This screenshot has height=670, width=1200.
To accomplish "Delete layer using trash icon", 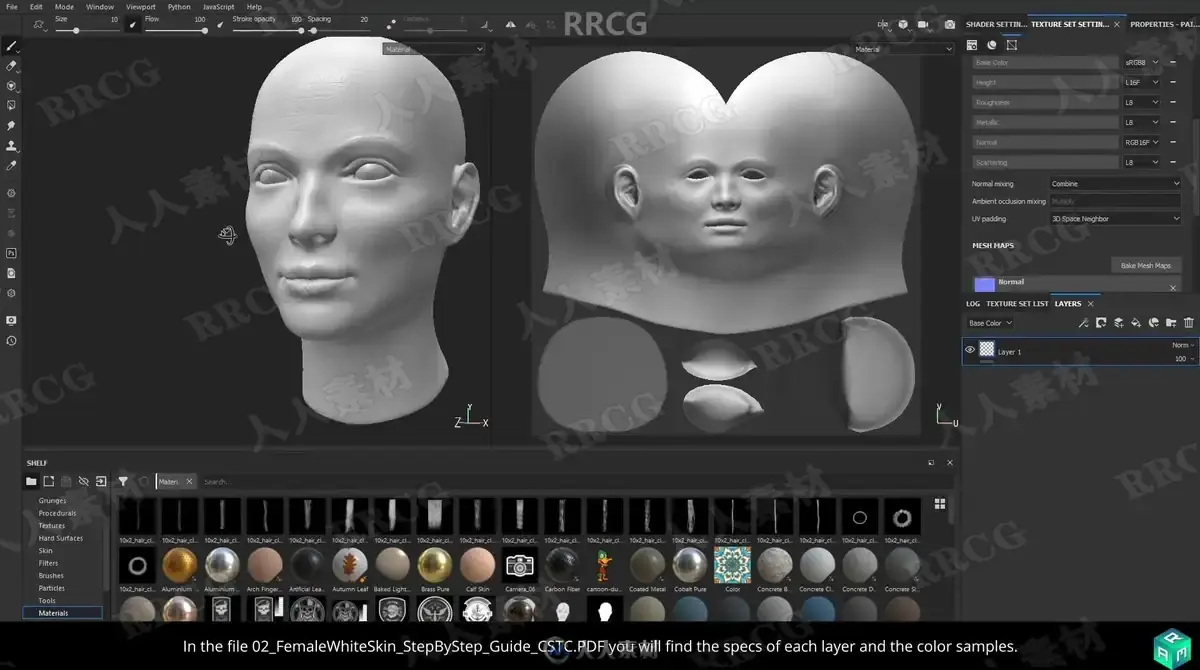I will tap(1188, 323).
